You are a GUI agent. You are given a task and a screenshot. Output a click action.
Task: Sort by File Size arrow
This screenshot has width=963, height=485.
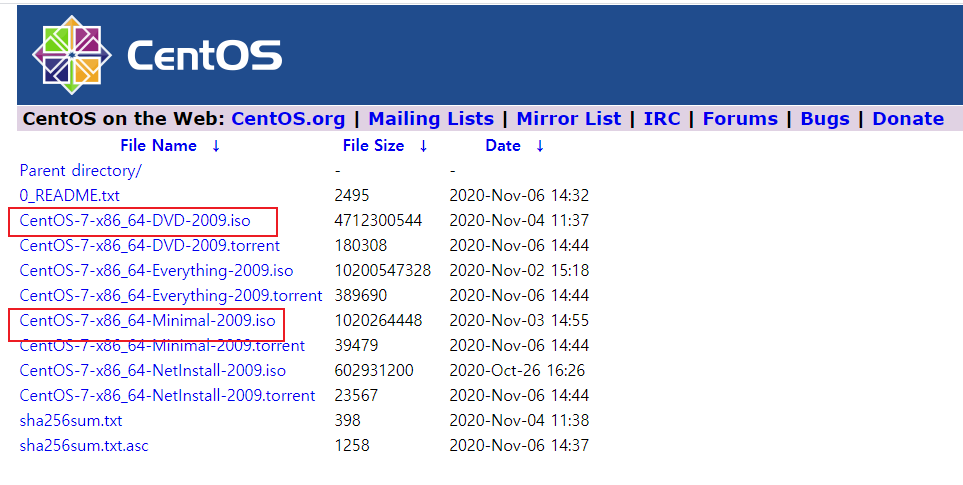[x=423, y=146]
